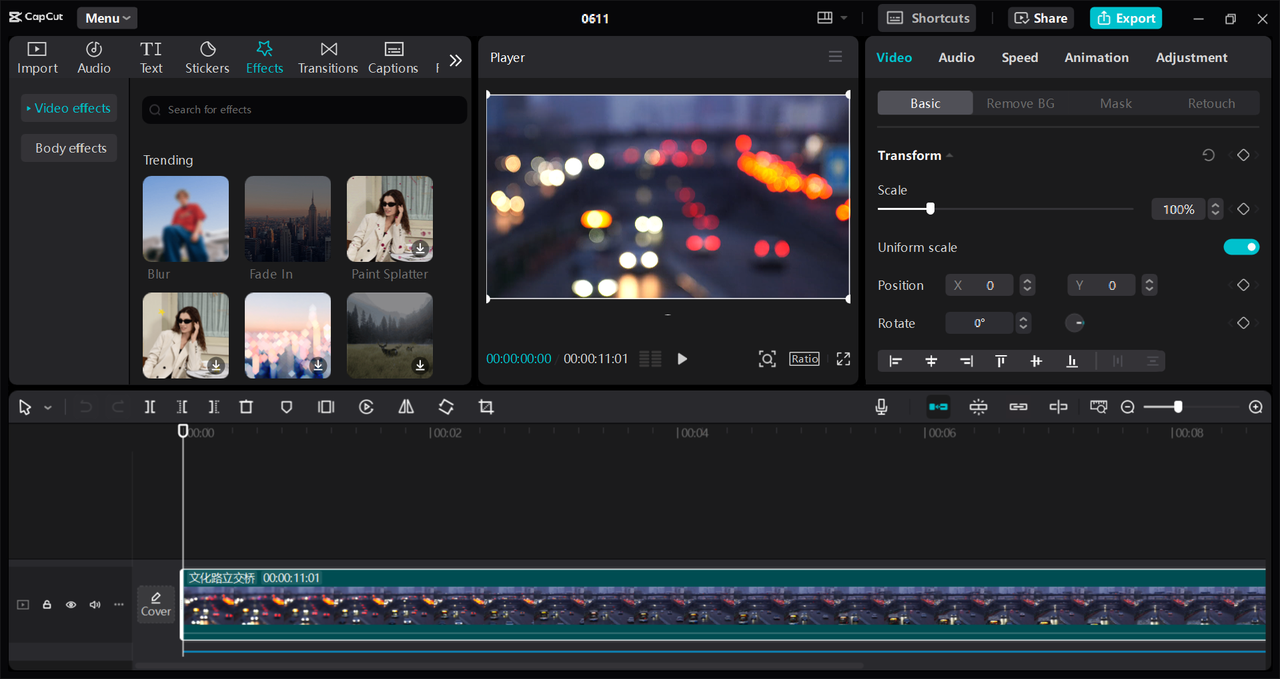Add a keyframe for Transform
Image resolution: width=1280 pixels, height=679 pixels.
[x=1243, y=155]
